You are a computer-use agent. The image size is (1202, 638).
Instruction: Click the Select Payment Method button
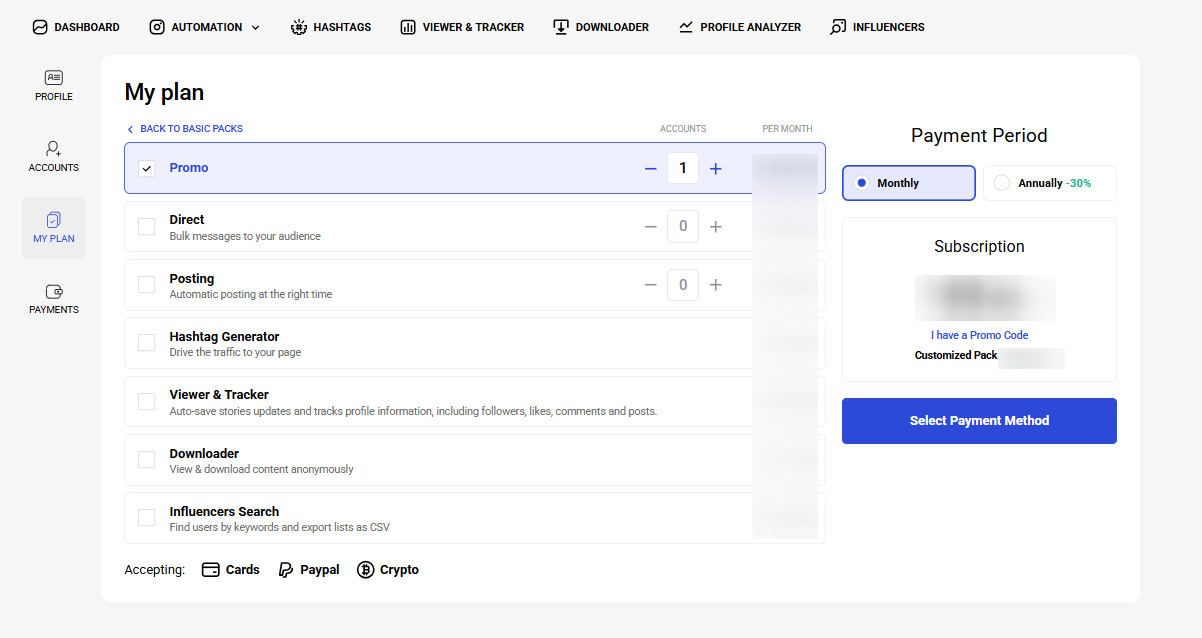click(x=979, y=421)
